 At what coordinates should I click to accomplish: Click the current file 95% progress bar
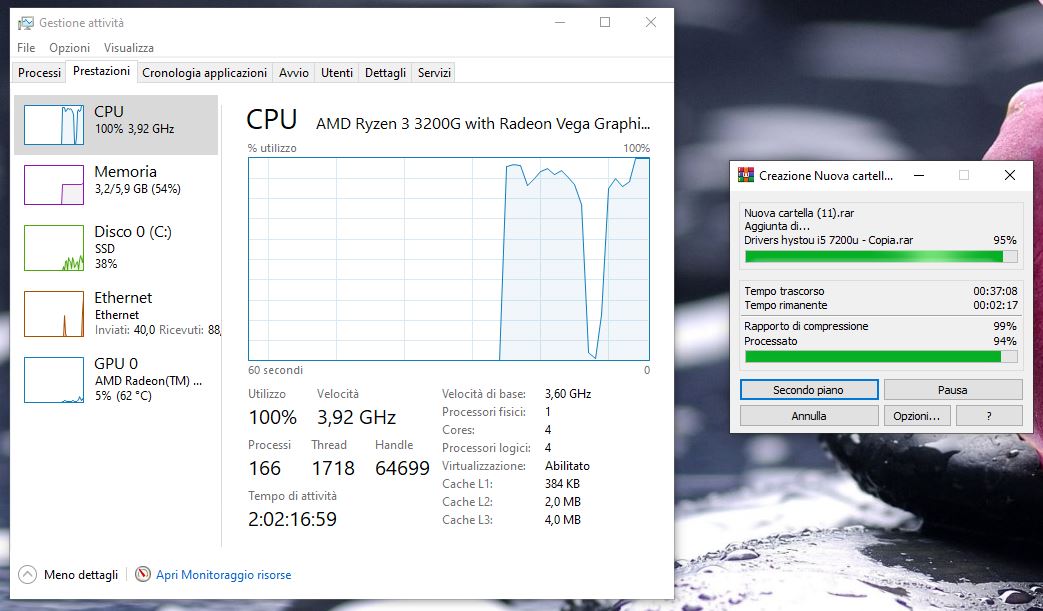click(x=881, y=257)
